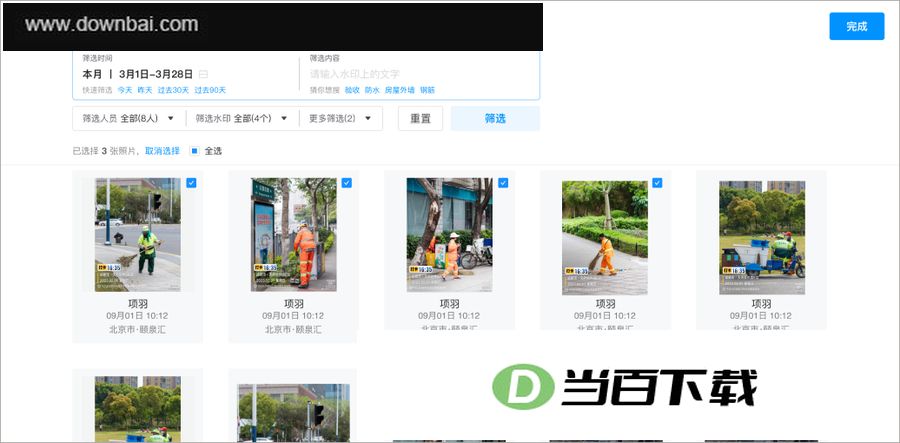Choose the 钢筋 search suggestion
900x443 pixels.
tap(427, 90)
